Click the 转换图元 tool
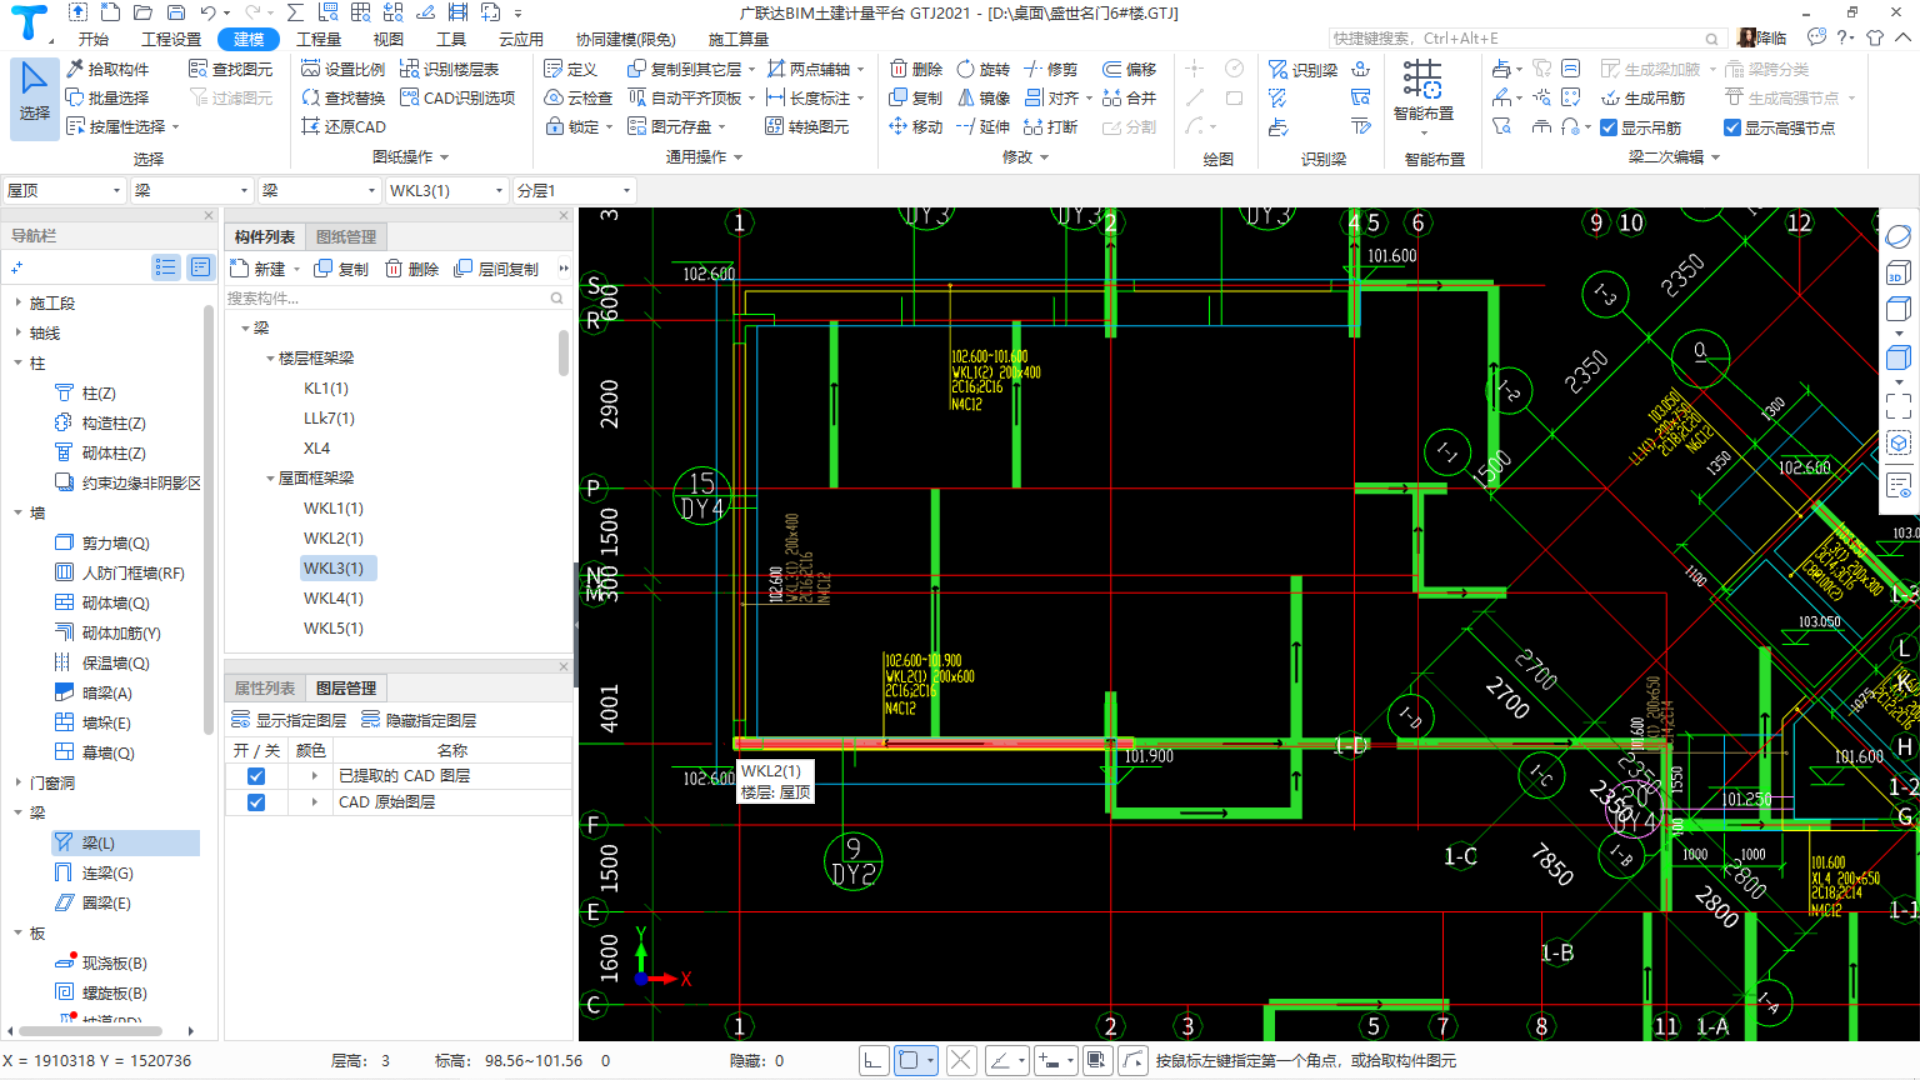 pyautogui.click(x=807, y=127)
